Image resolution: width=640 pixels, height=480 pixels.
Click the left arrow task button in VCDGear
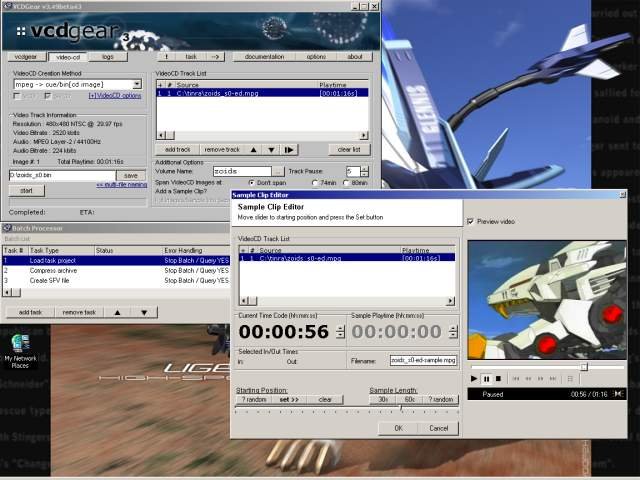tap(167, 57)
